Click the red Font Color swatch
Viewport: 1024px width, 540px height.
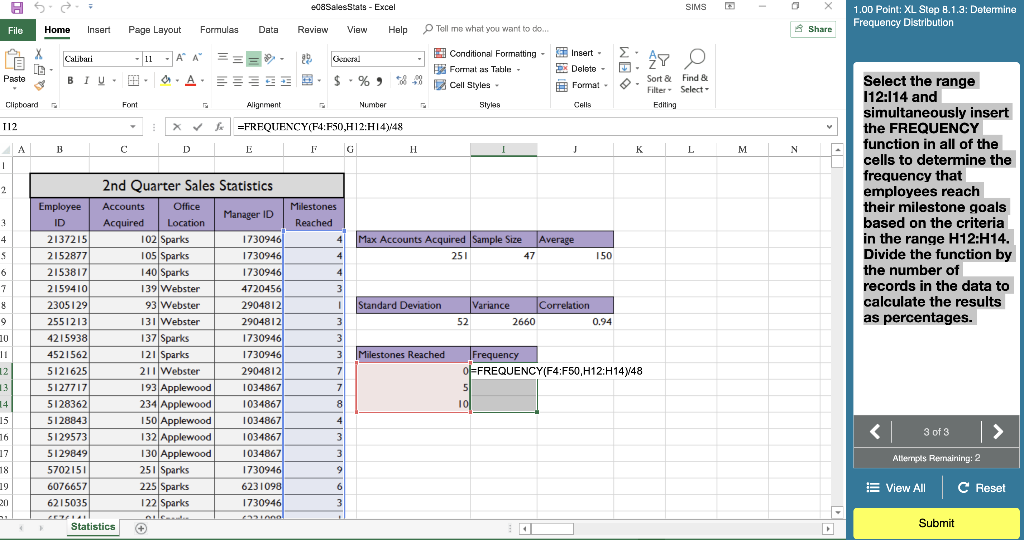(x=191, y=80)
